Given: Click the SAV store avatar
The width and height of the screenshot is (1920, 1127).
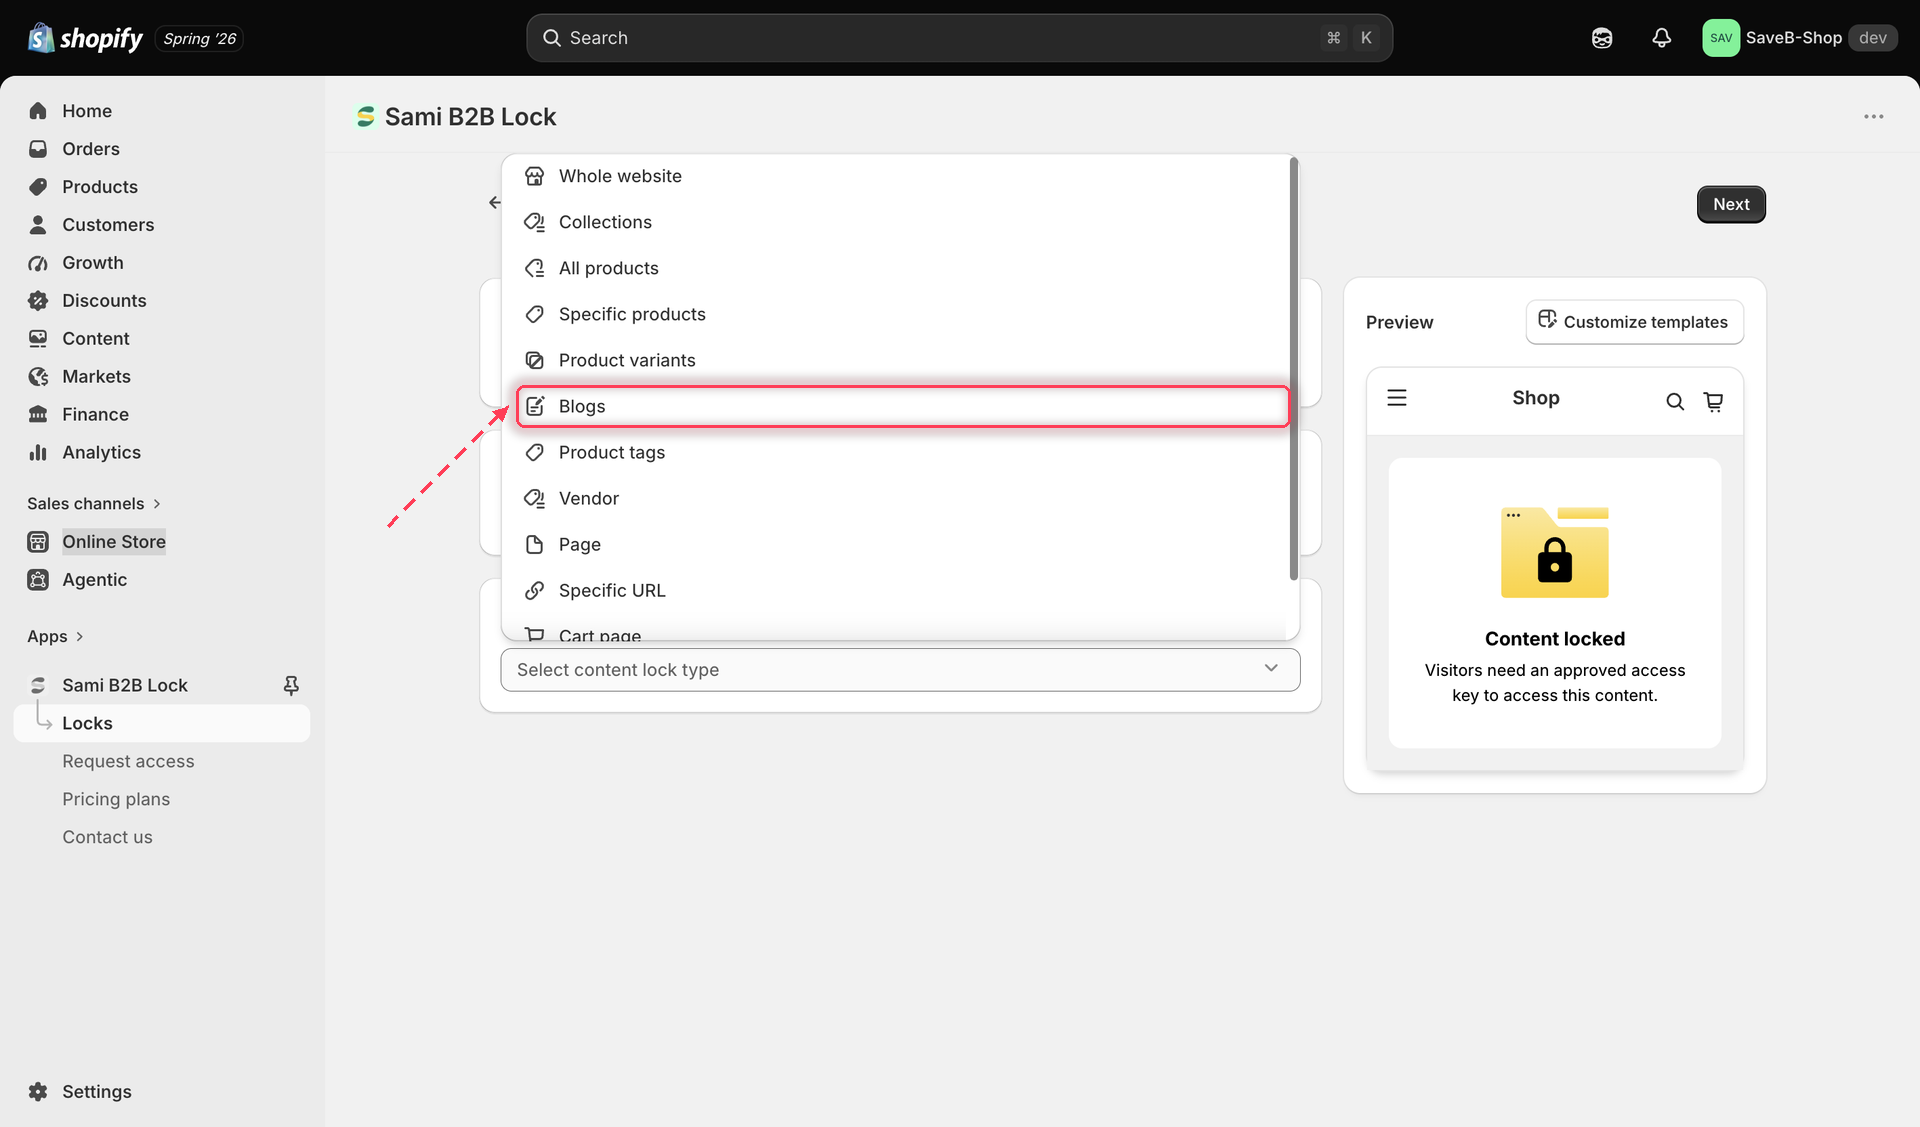Looking at the screenshot, I should pos(1721,38).
